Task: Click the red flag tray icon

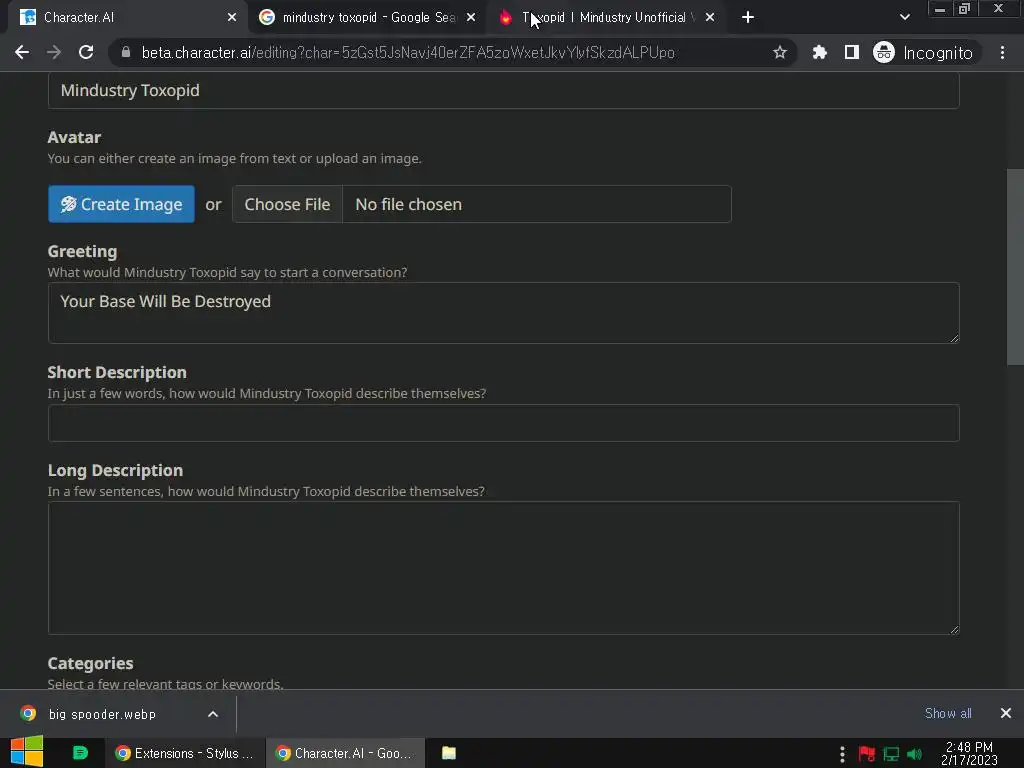Action: [x=867, y=754]
